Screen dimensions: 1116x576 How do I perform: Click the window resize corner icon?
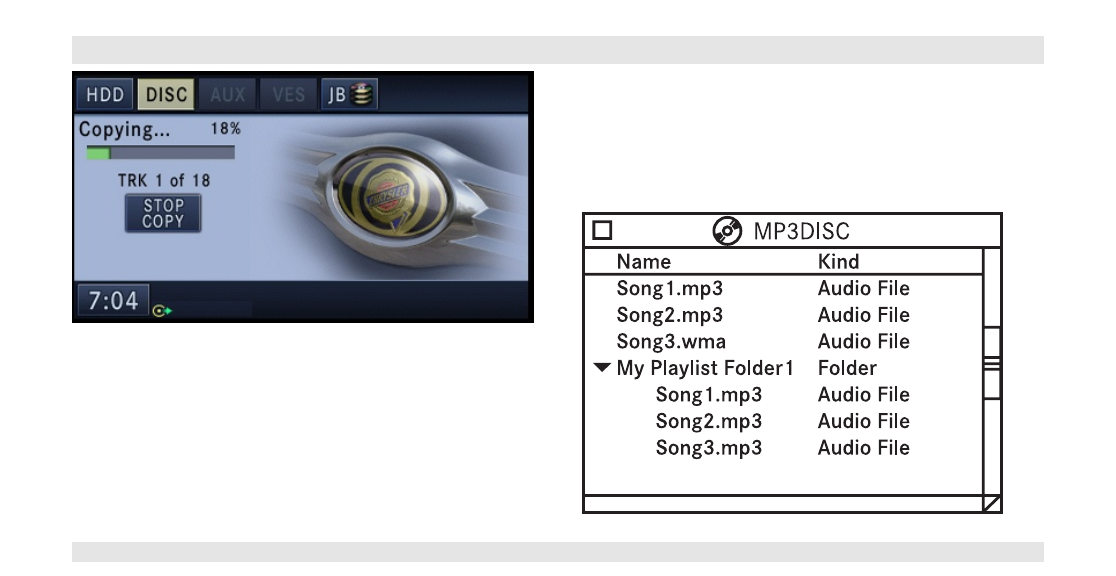[x=992, y=503]
